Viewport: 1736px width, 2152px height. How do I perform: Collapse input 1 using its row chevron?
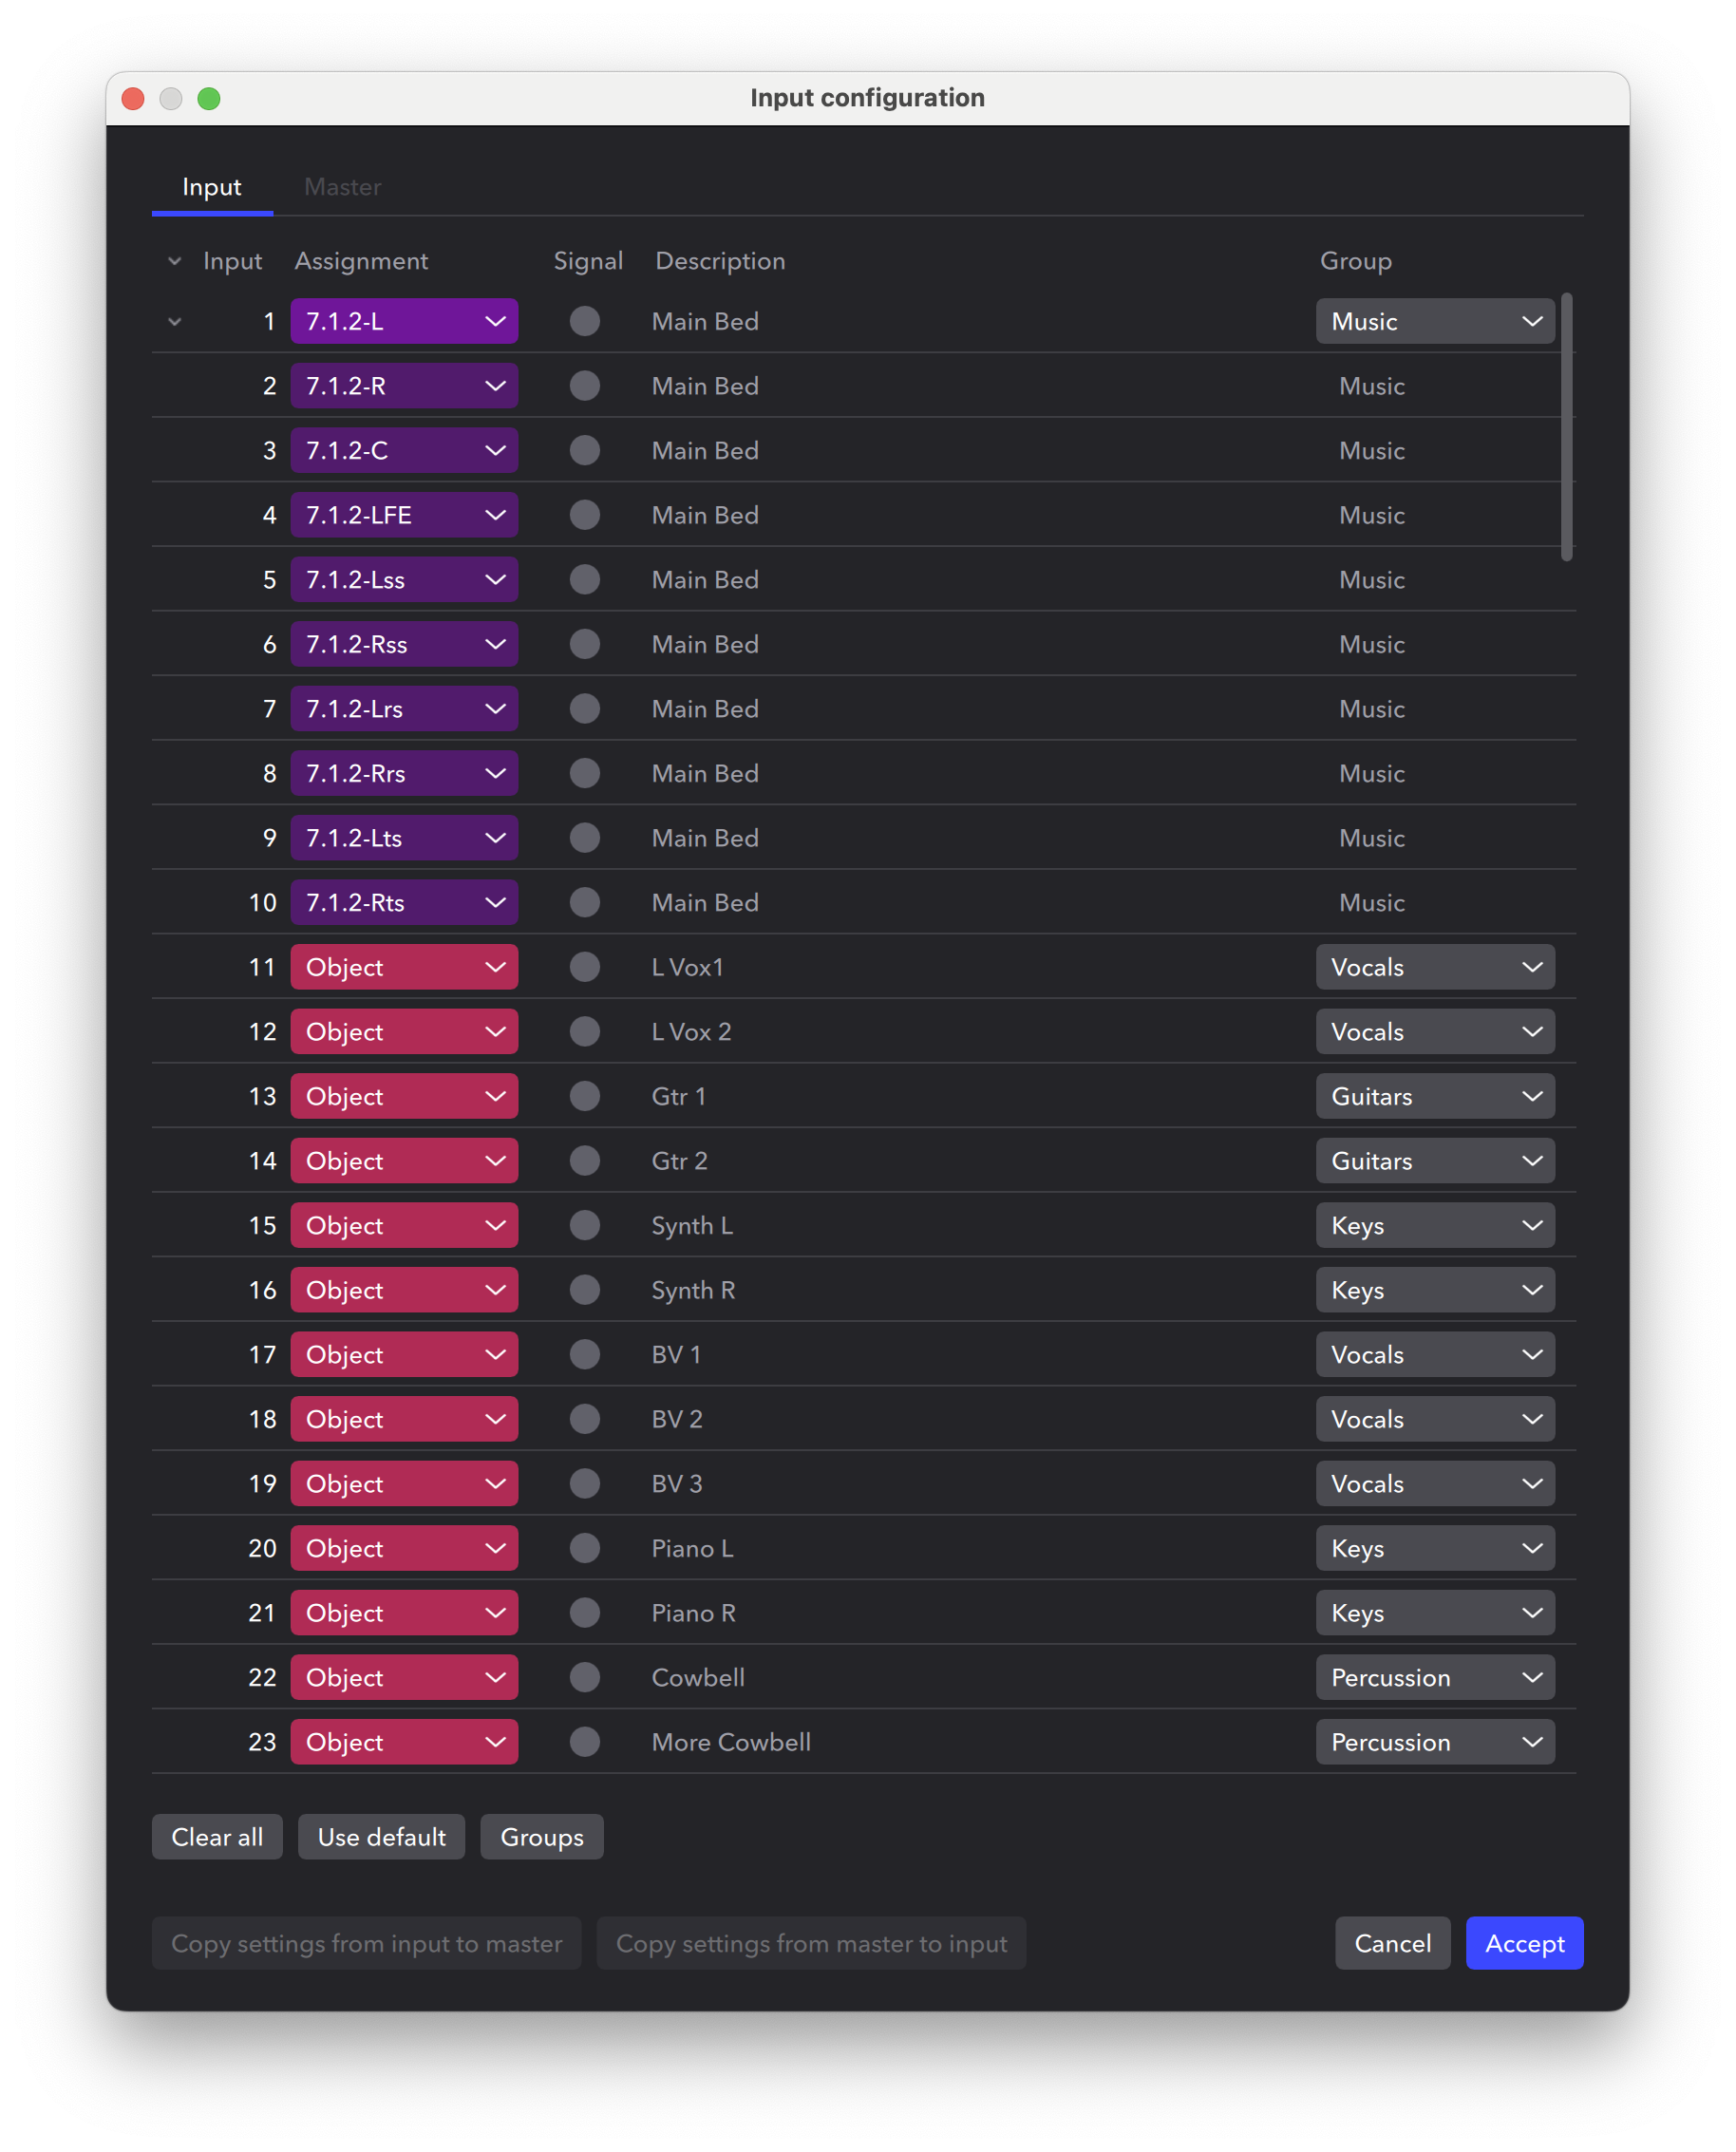coord(174,321)
